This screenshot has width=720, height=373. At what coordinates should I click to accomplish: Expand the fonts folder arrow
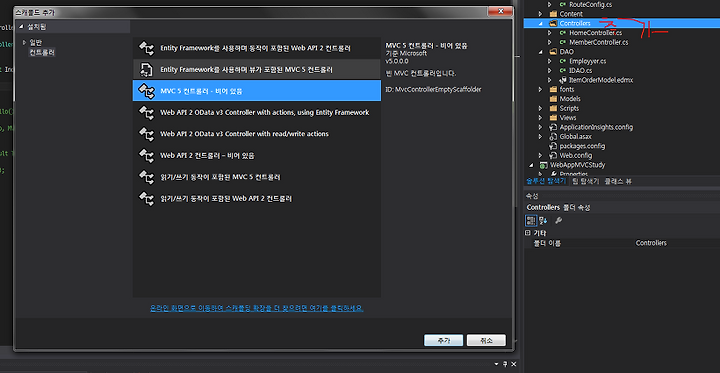tap(541, 90)
